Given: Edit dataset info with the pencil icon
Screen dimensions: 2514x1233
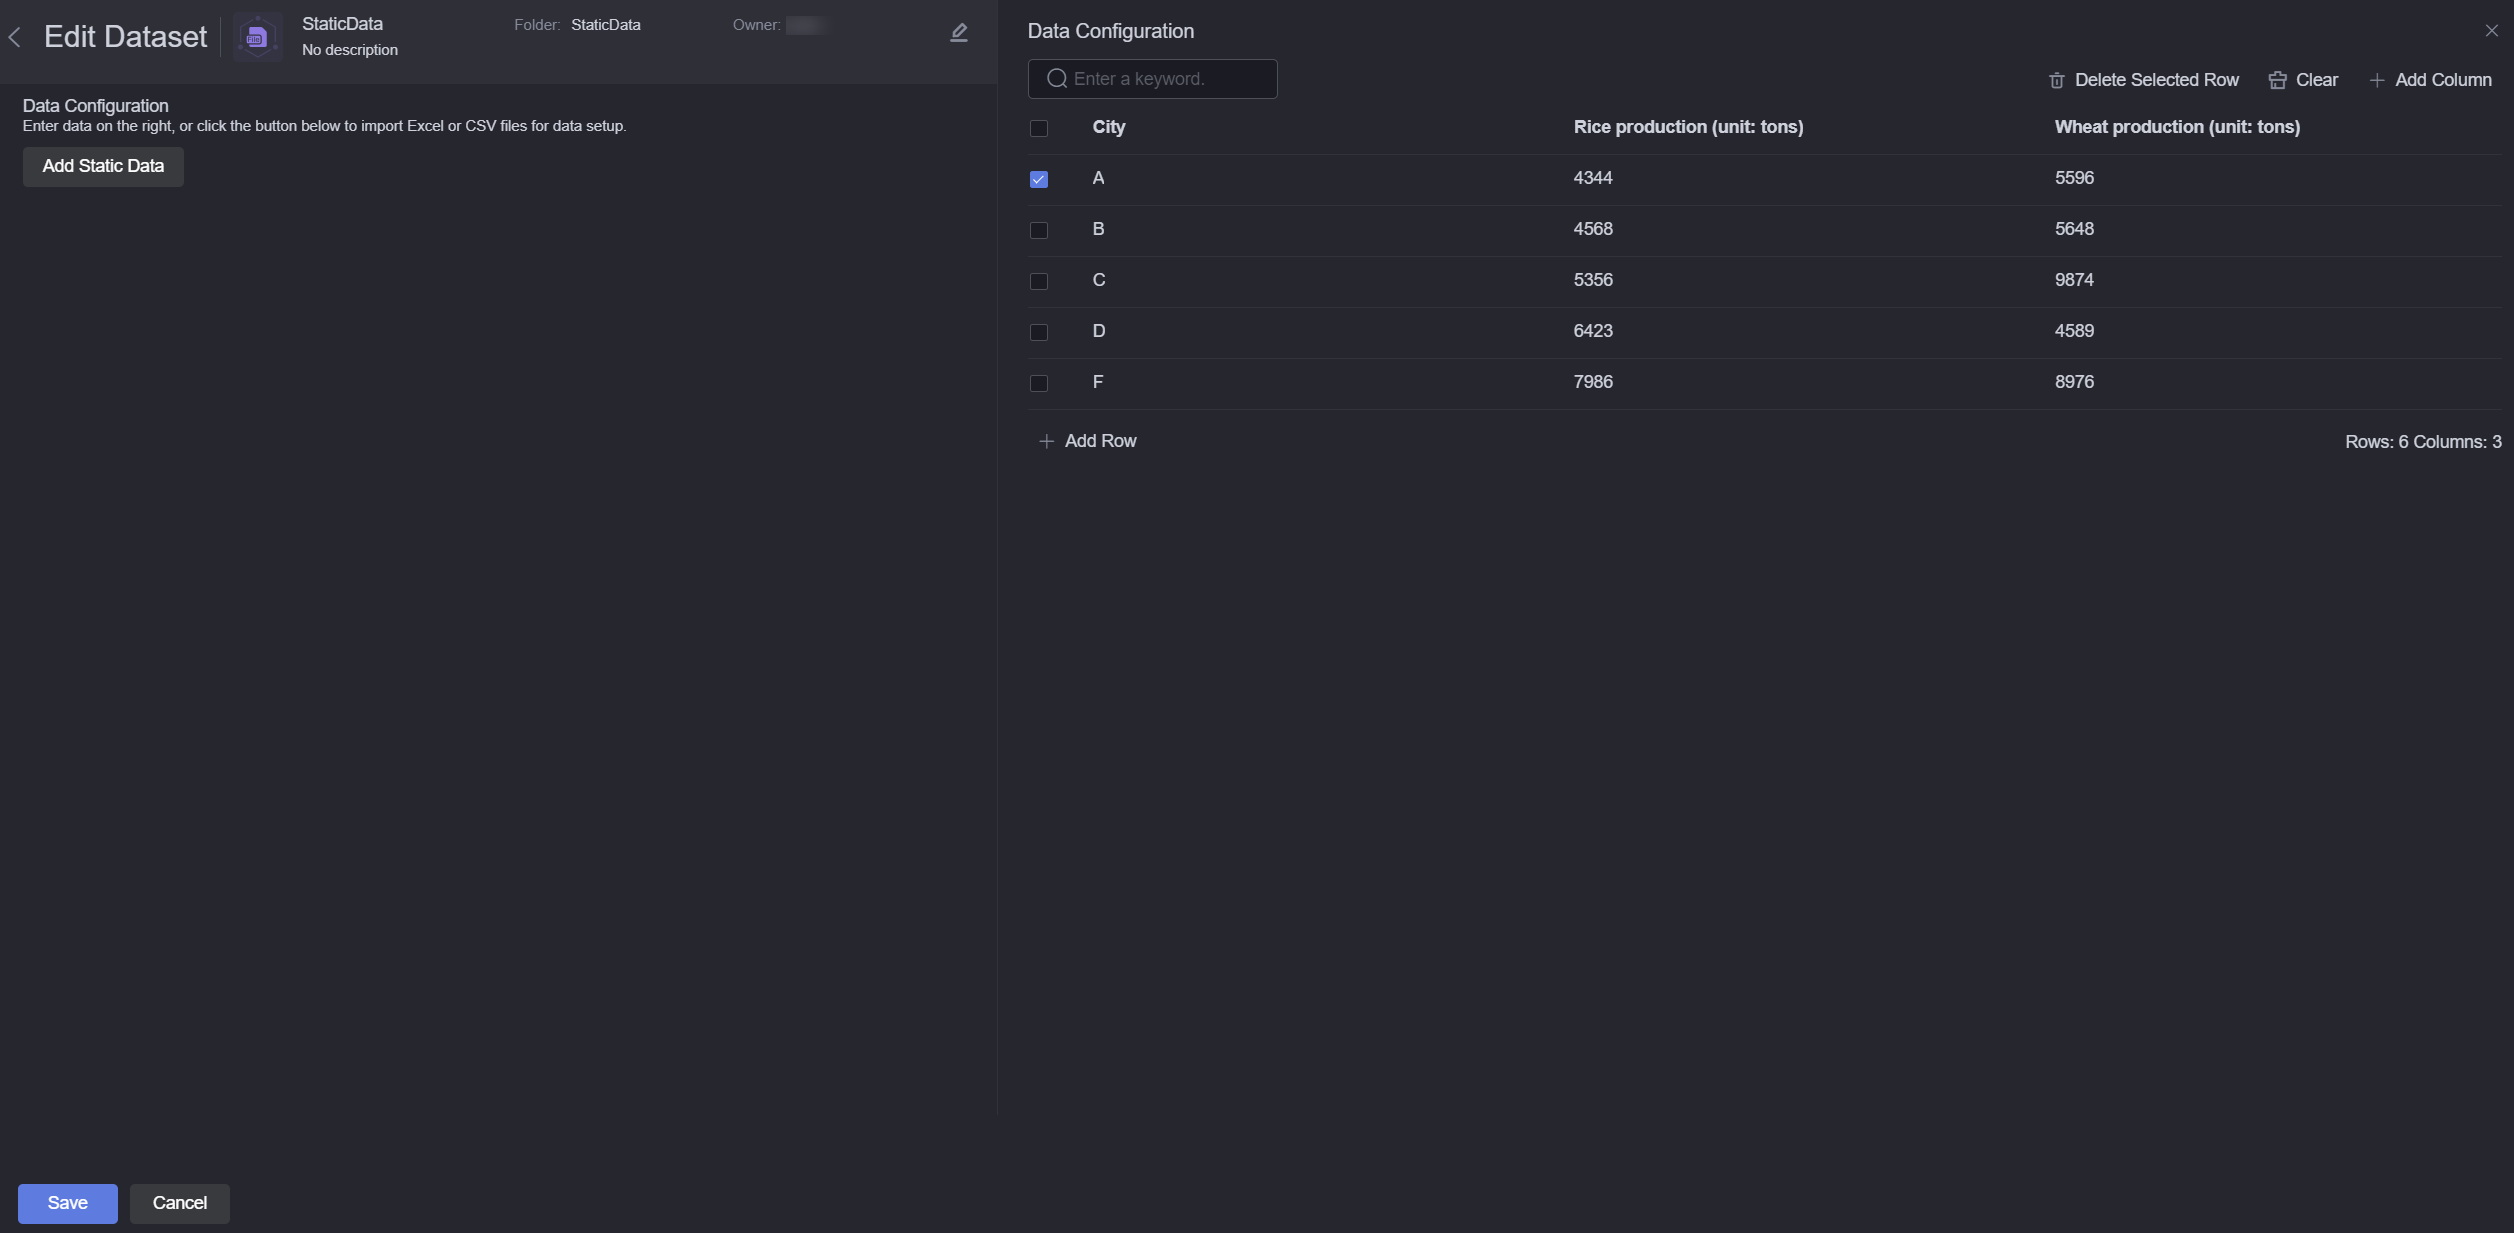Looking at the screenshot, I should (959, 33).
